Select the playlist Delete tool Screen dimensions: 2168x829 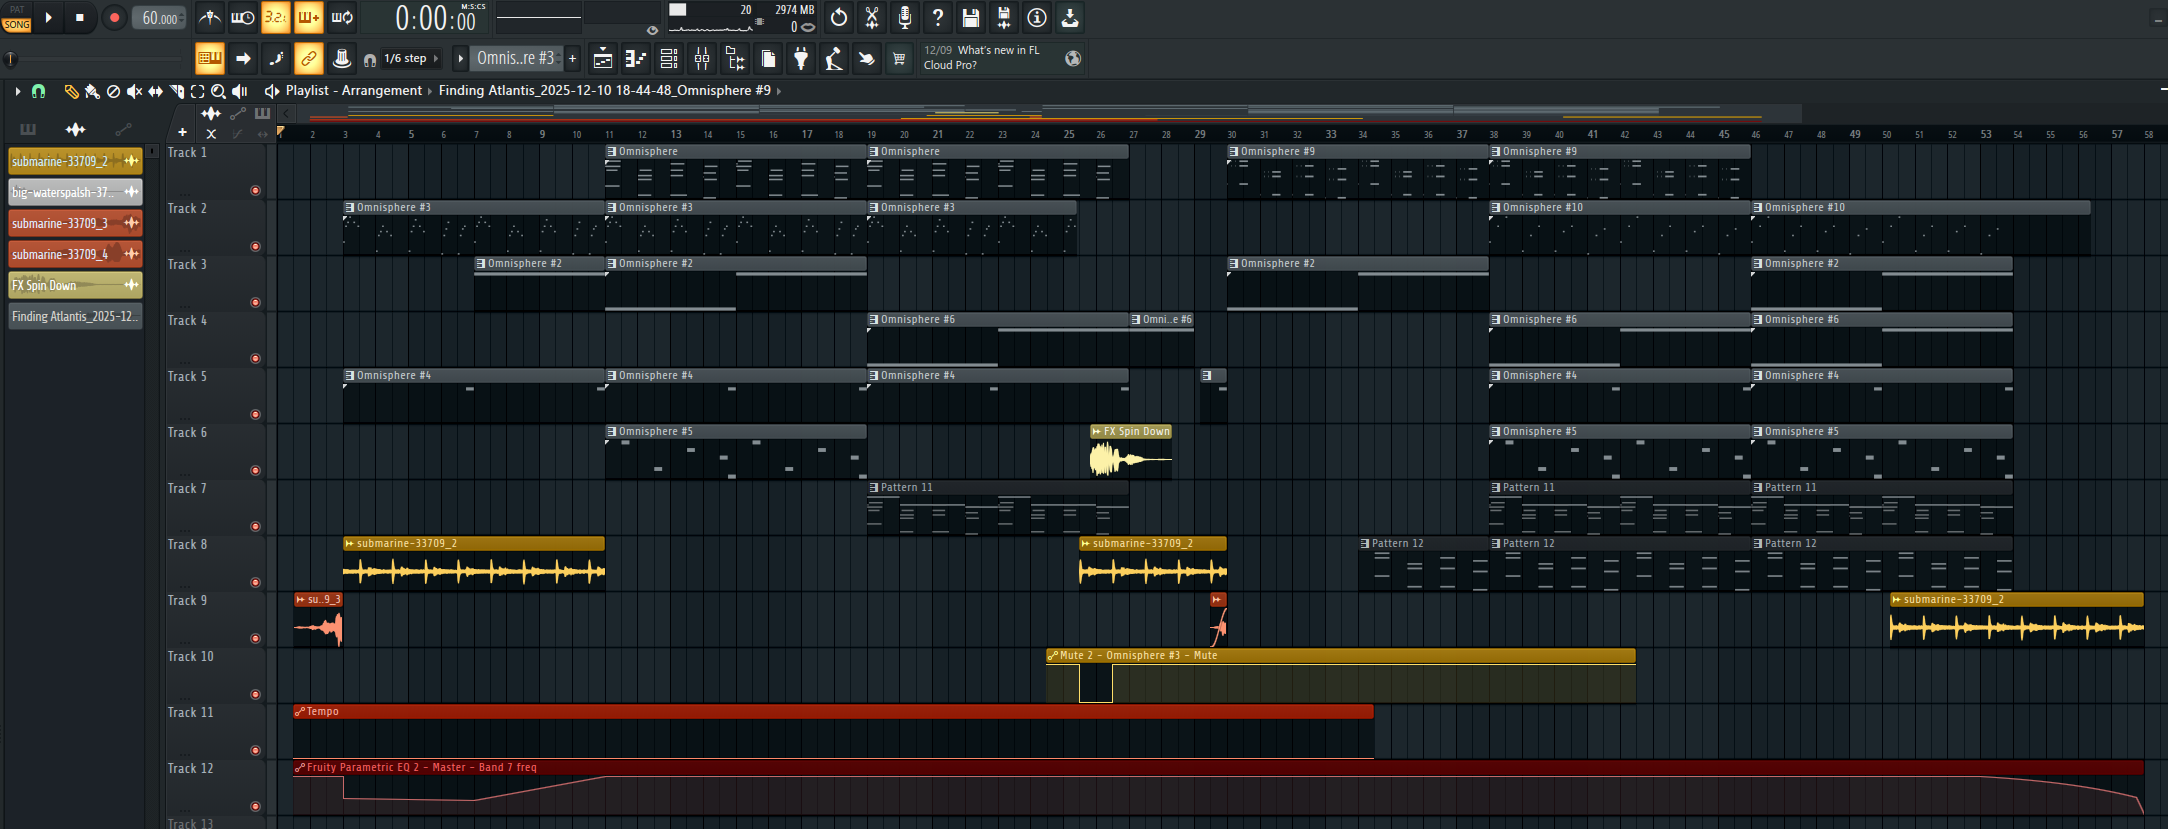(x=113, y=91)
